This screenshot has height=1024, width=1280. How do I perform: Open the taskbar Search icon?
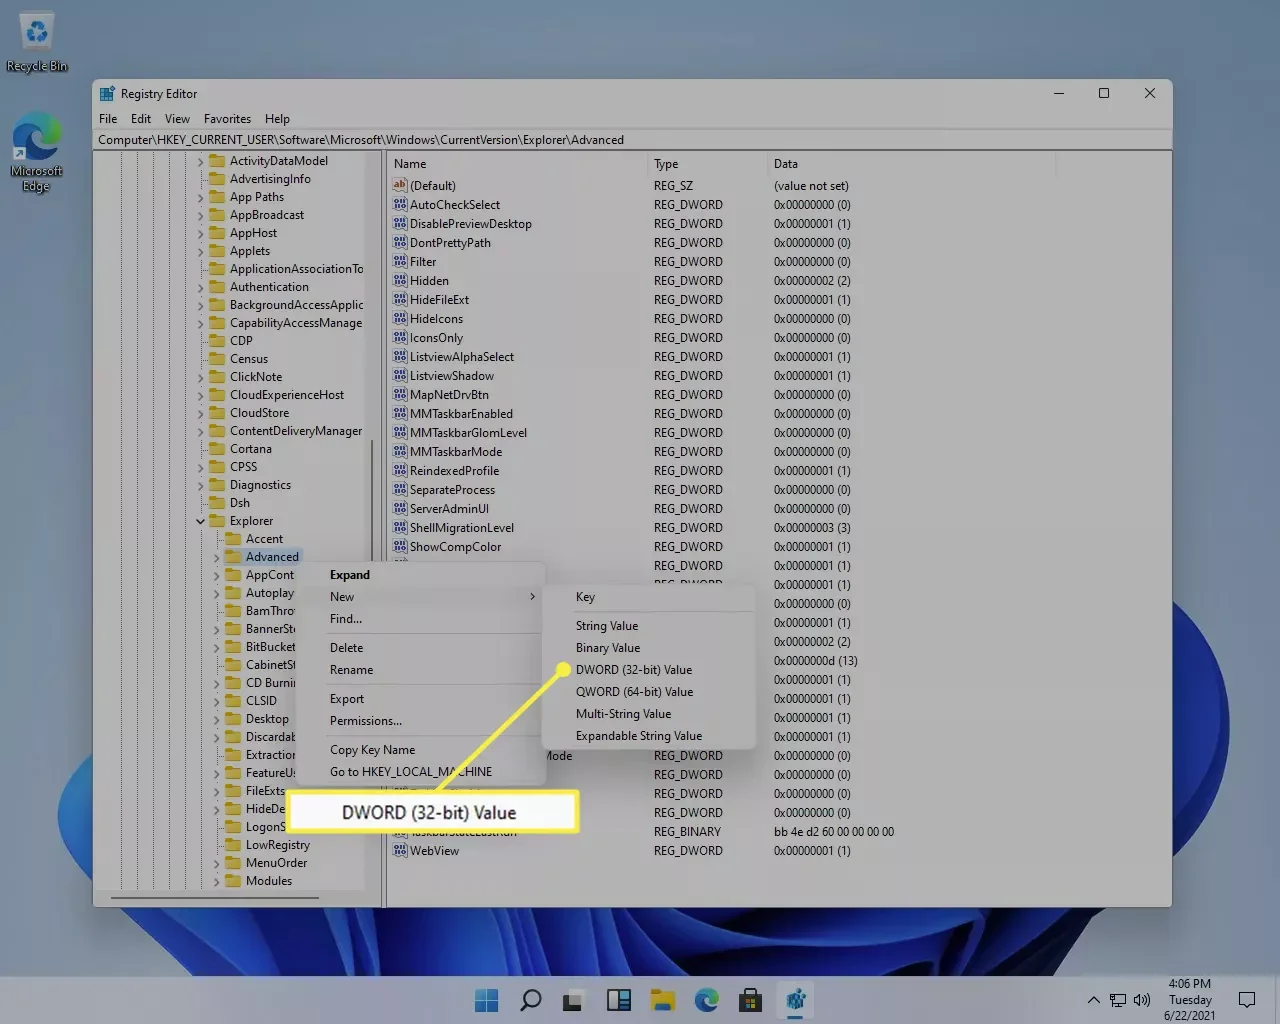pyautogui.click(x=531, y=1000)
